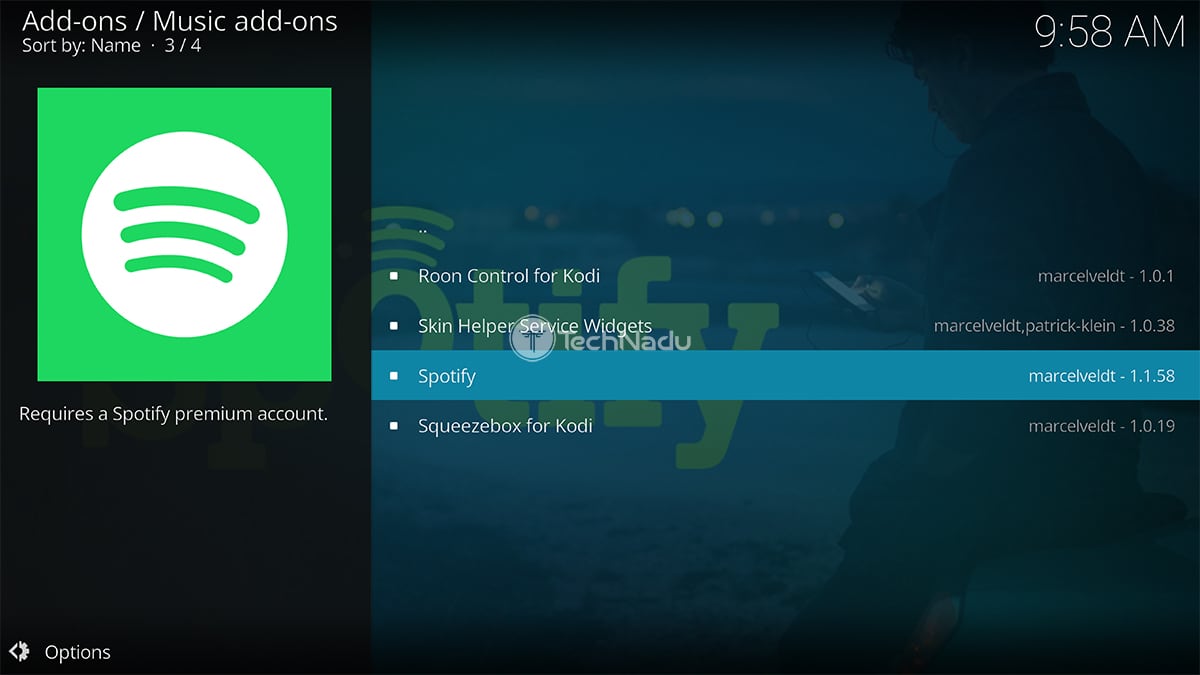Open Squeezebox for Kodi add-on
Image resolution: width=1200 pixels, height=675 pixels.
785,426
